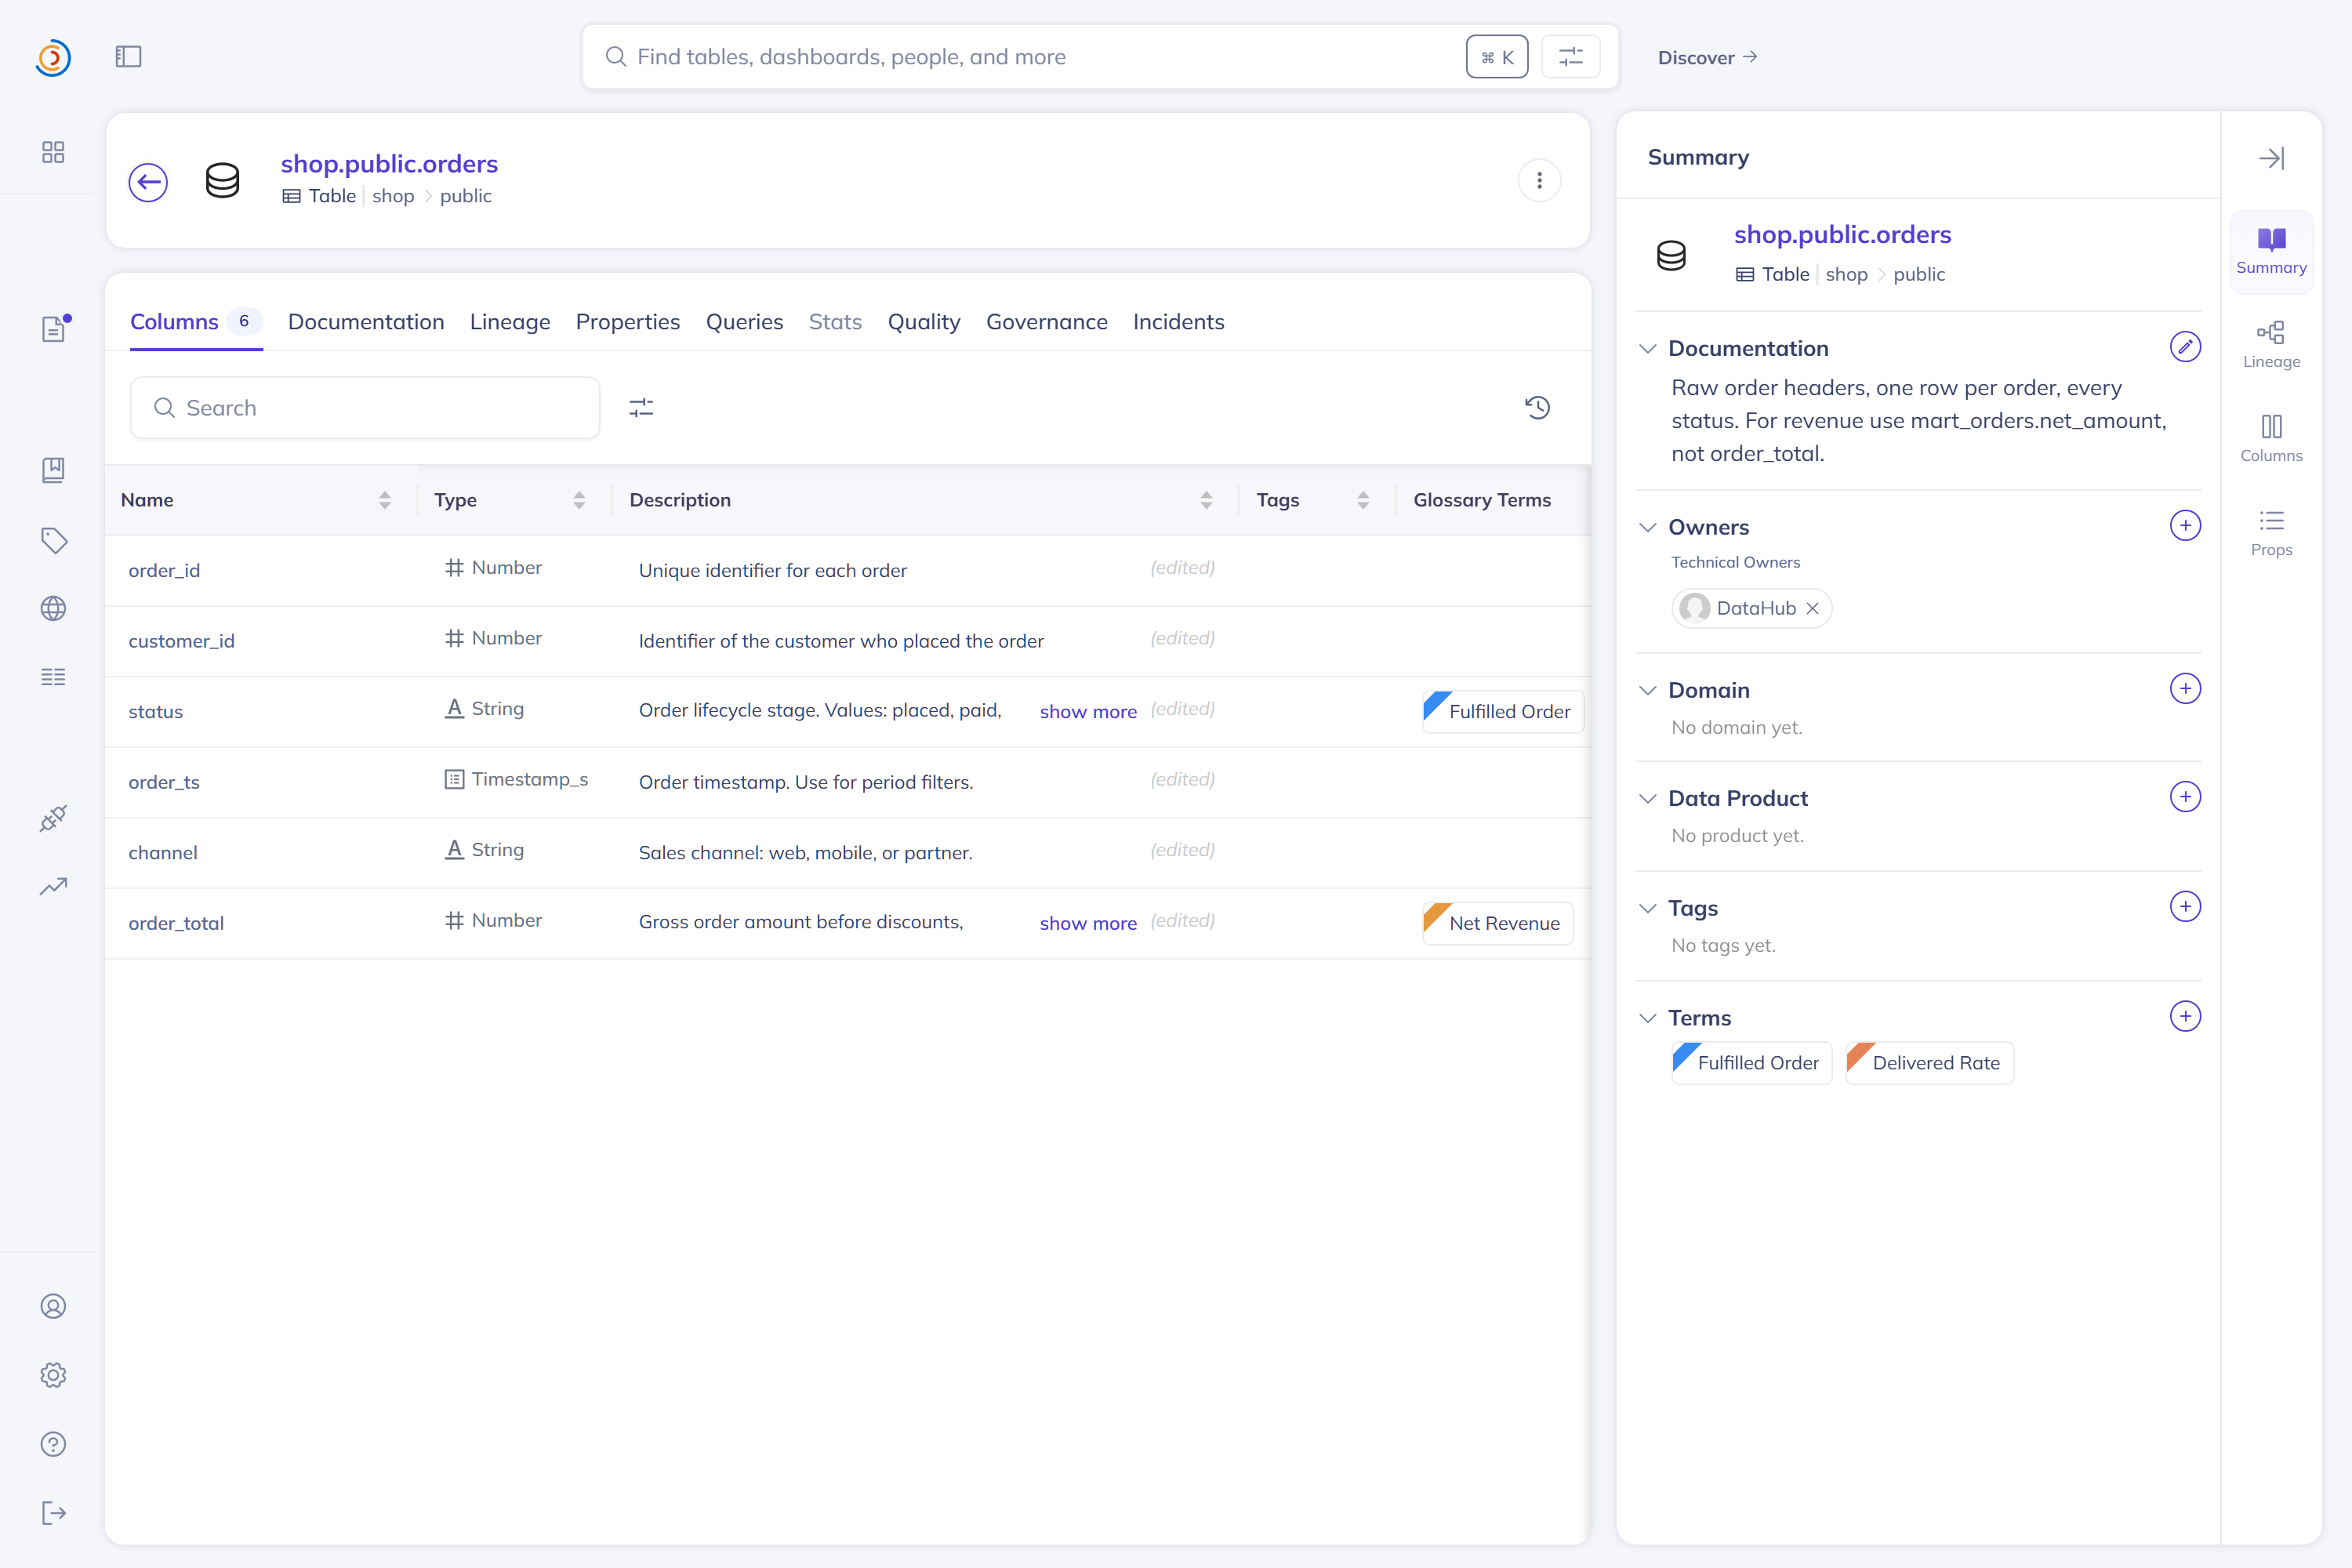This screenshot has width=2352, height=1568.
Task: Add a domain with the plus icon
Action: tap(2185, 688)
